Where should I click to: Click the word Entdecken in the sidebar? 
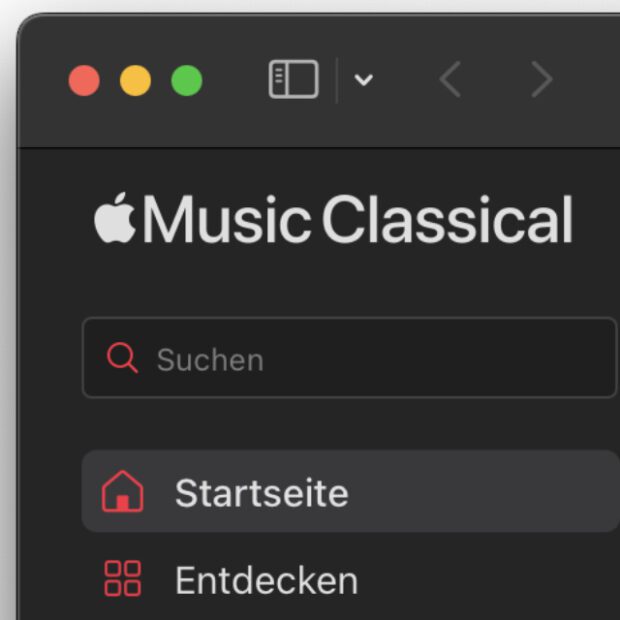[x=266, y=580]
